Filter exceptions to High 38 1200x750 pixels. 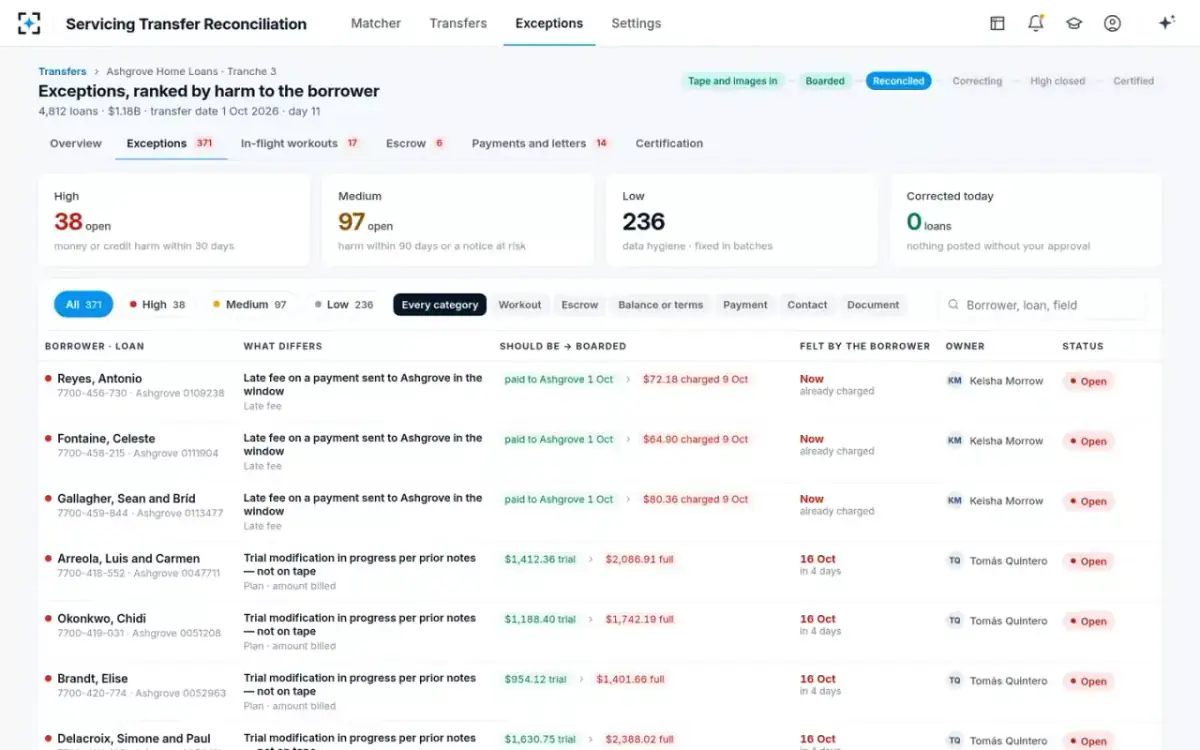tap(157, 305)
